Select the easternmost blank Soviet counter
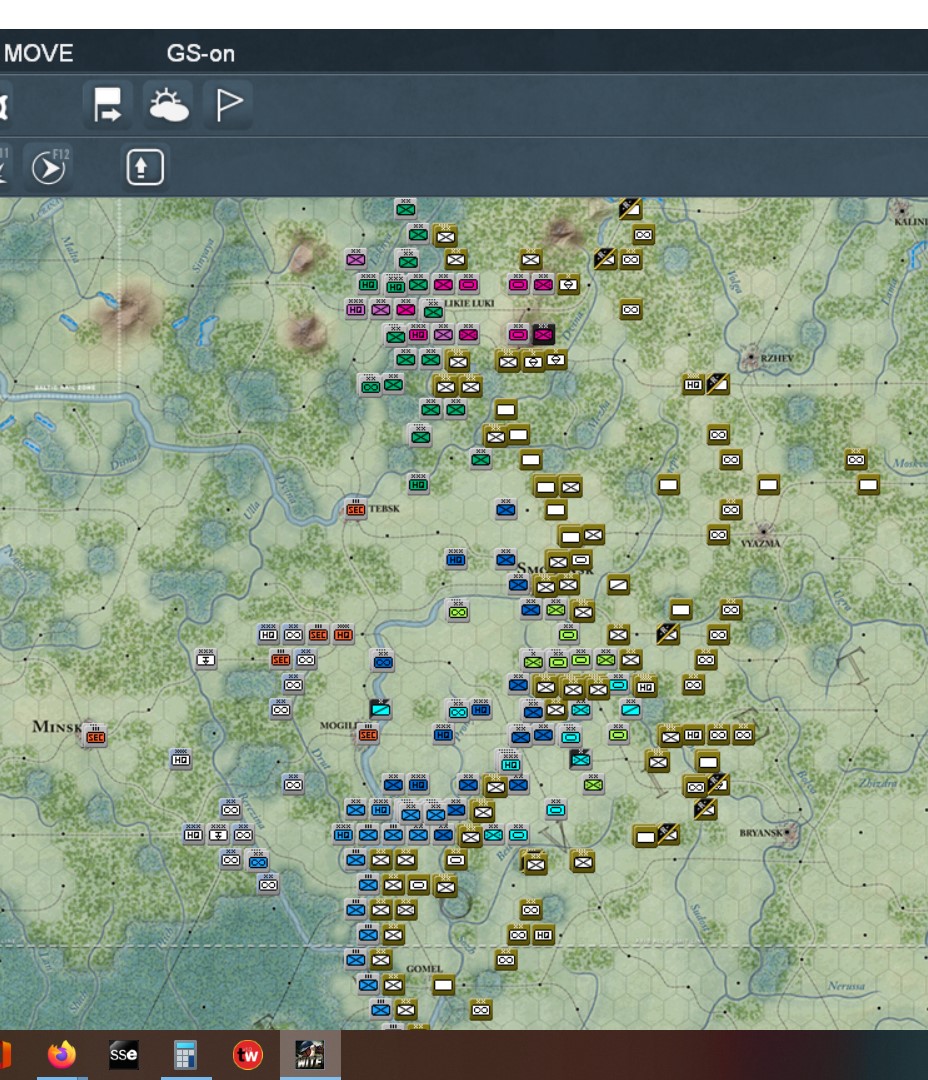Viewport: 928px width, 1080px height. pyautogui.click(x=868, y=485)
